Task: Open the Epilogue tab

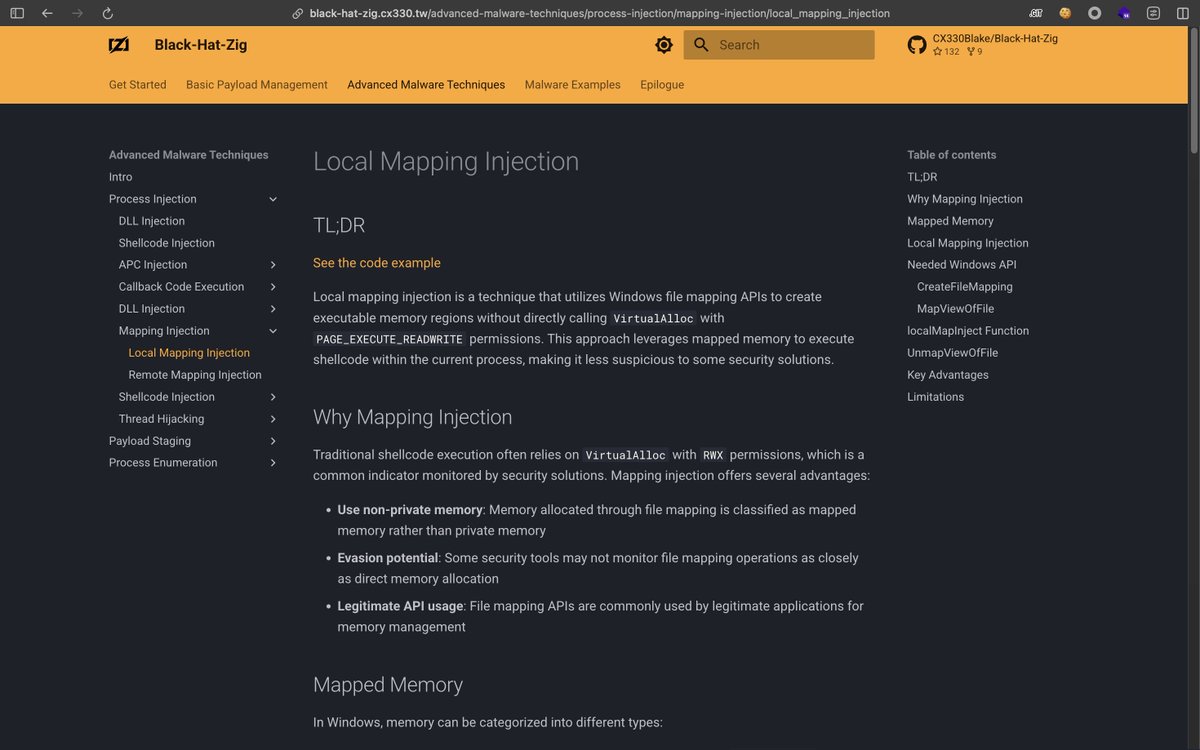Action: tap(662, 85)
